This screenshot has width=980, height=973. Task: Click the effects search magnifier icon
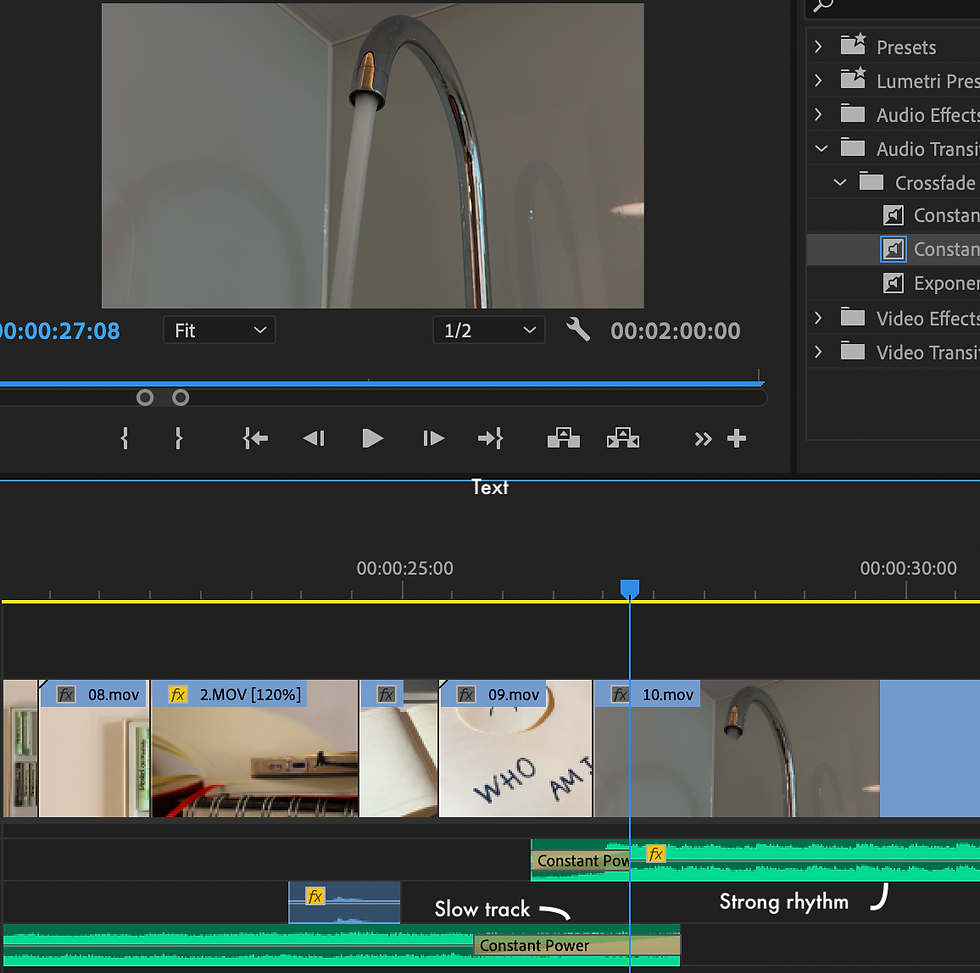[824, 6]
